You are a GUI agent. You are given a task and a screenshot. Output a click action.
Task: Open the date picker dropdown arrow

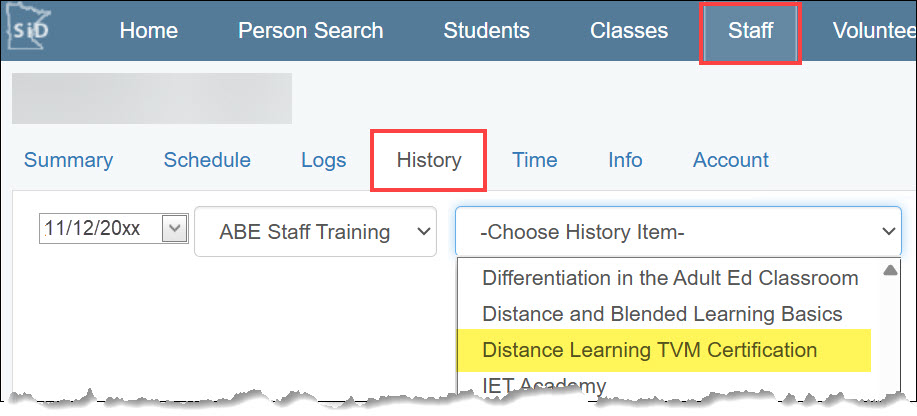174,229
